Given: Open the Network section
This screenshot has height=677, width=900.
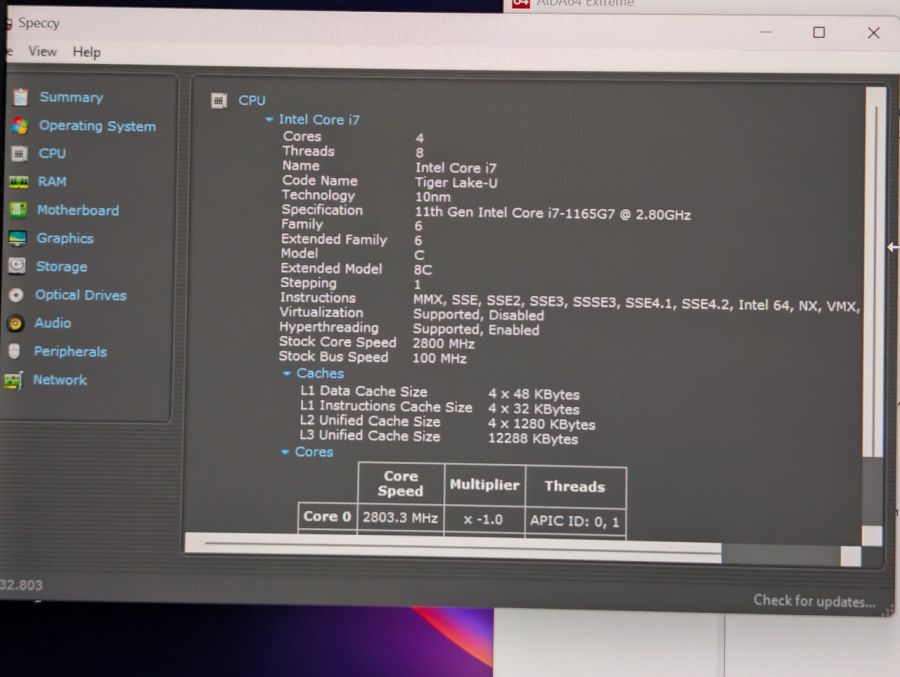Looking at the screenshot, I should pos(60,380).
